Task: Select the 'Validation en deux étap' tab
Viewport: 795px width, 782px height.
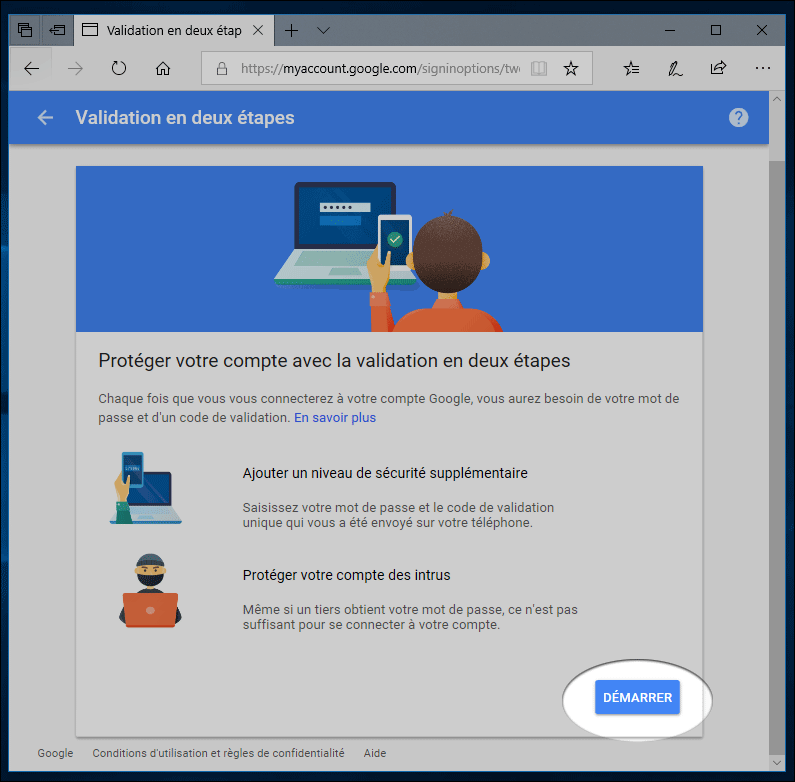Action: pos(173,30)
